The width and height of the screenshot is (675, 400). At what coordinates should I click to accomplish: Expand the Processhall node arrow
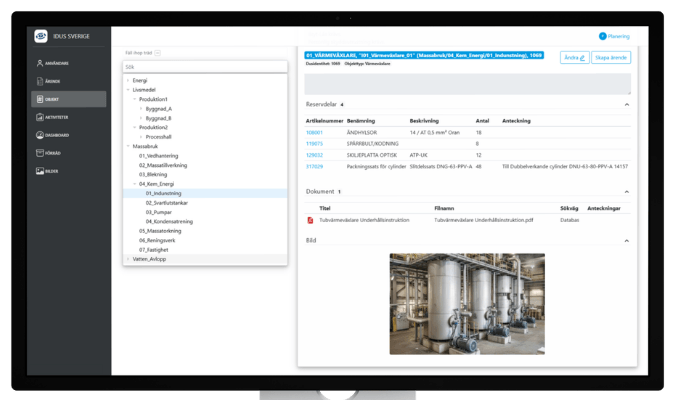(x=141, y=137)
